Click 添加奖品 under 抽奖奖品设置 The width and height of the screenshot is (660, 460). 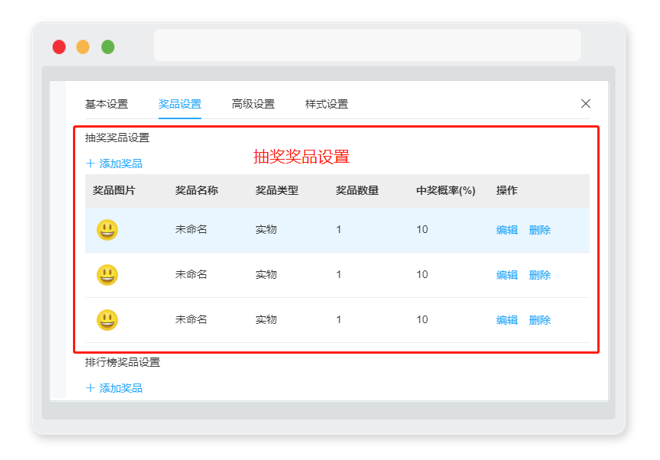coord(114,163)
